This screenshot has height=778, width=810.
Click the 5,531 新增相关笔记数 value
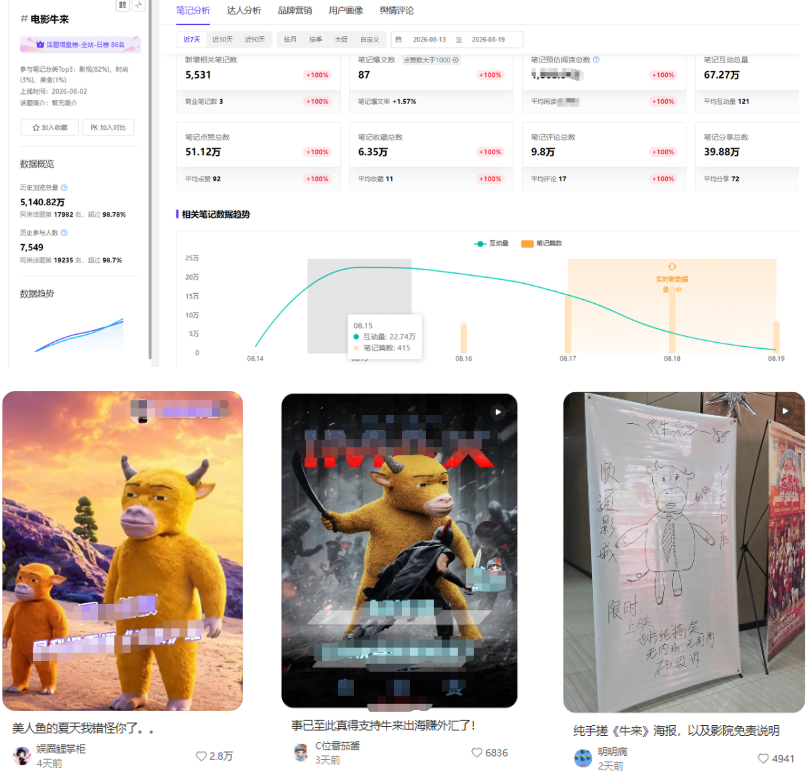click(198, 75)
